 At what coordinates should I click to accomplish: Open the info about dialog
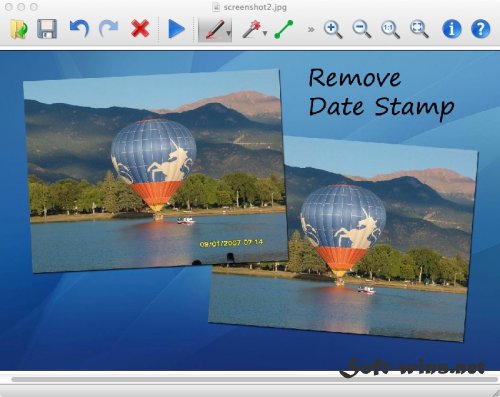click(452, 29)
